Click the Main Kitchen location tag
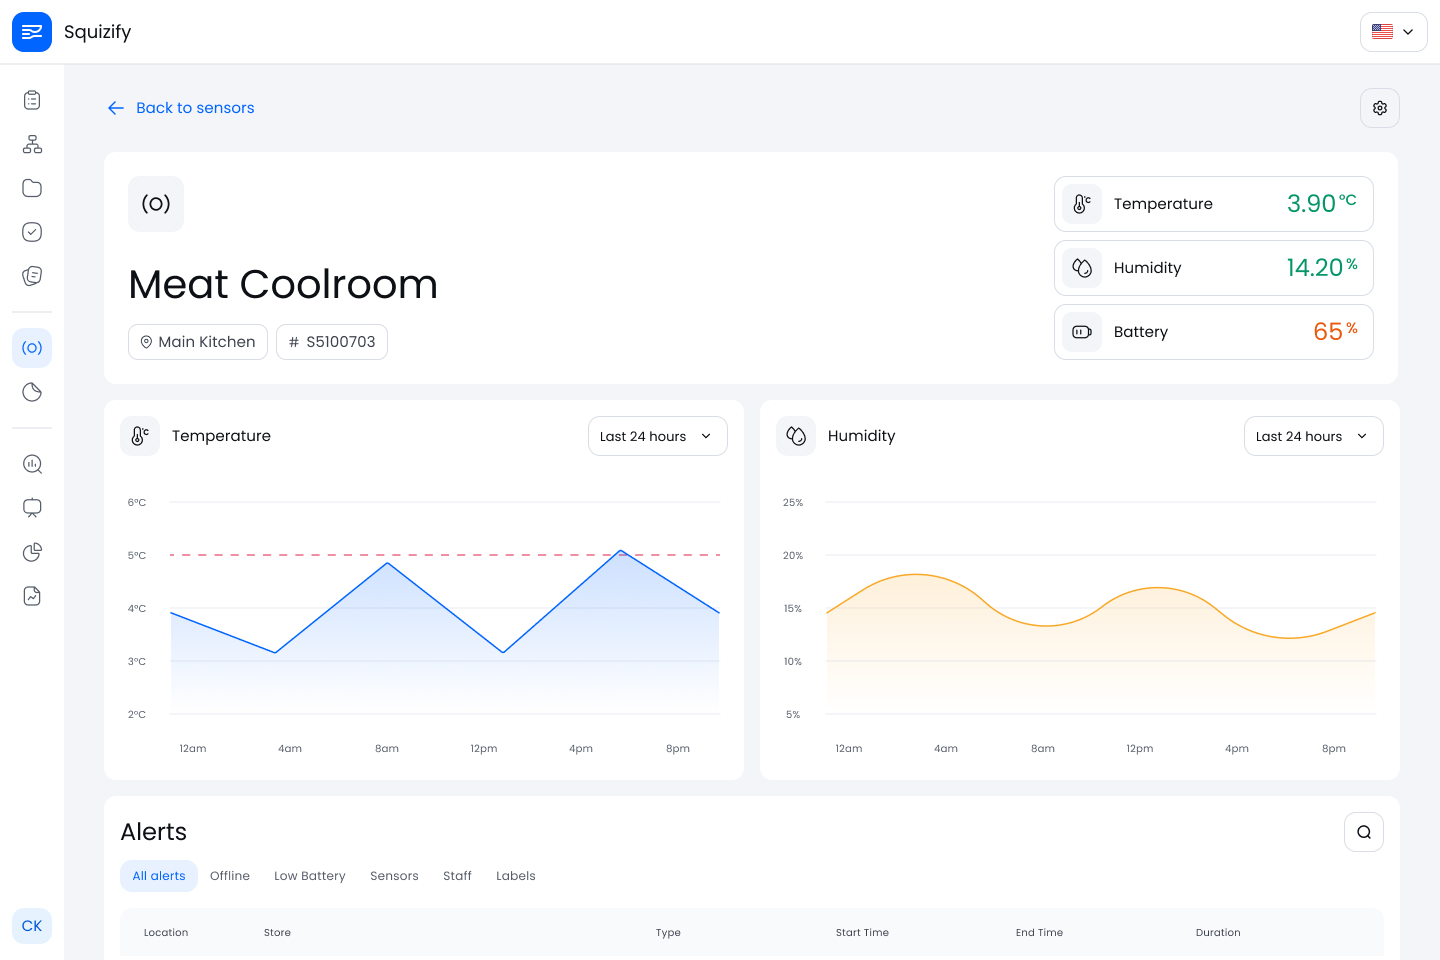 198,342
